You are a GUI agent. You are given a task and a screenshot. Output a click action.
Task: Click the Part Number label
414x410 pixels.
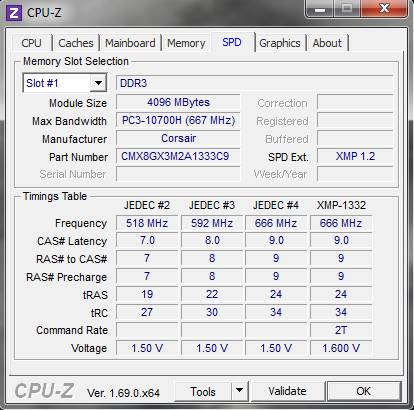[78, 157]
